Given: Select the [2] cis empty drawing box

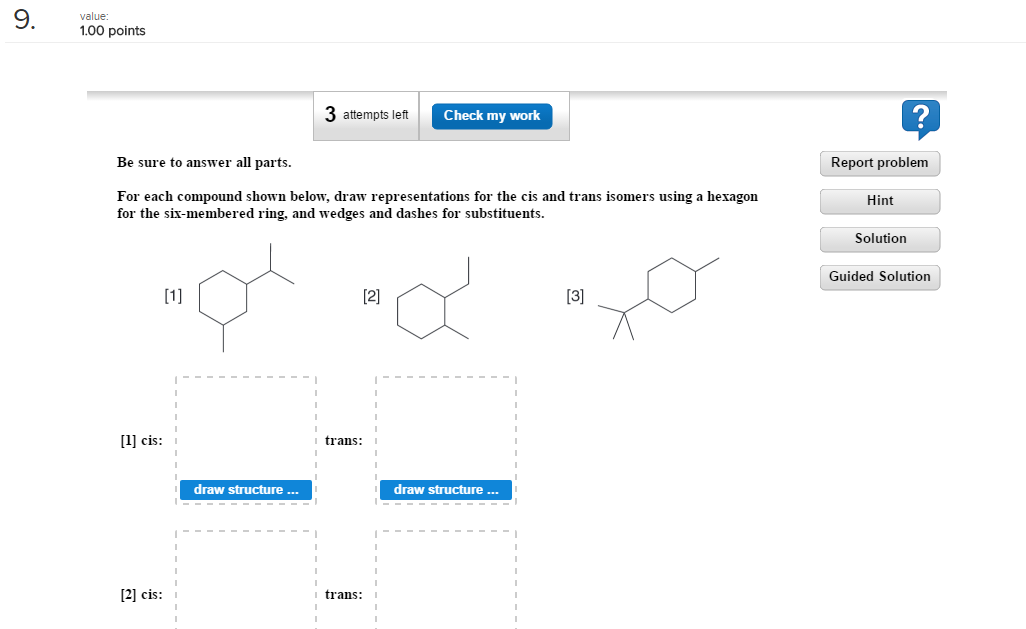Looking at the screenshot, I should click(x=245, y=585).
